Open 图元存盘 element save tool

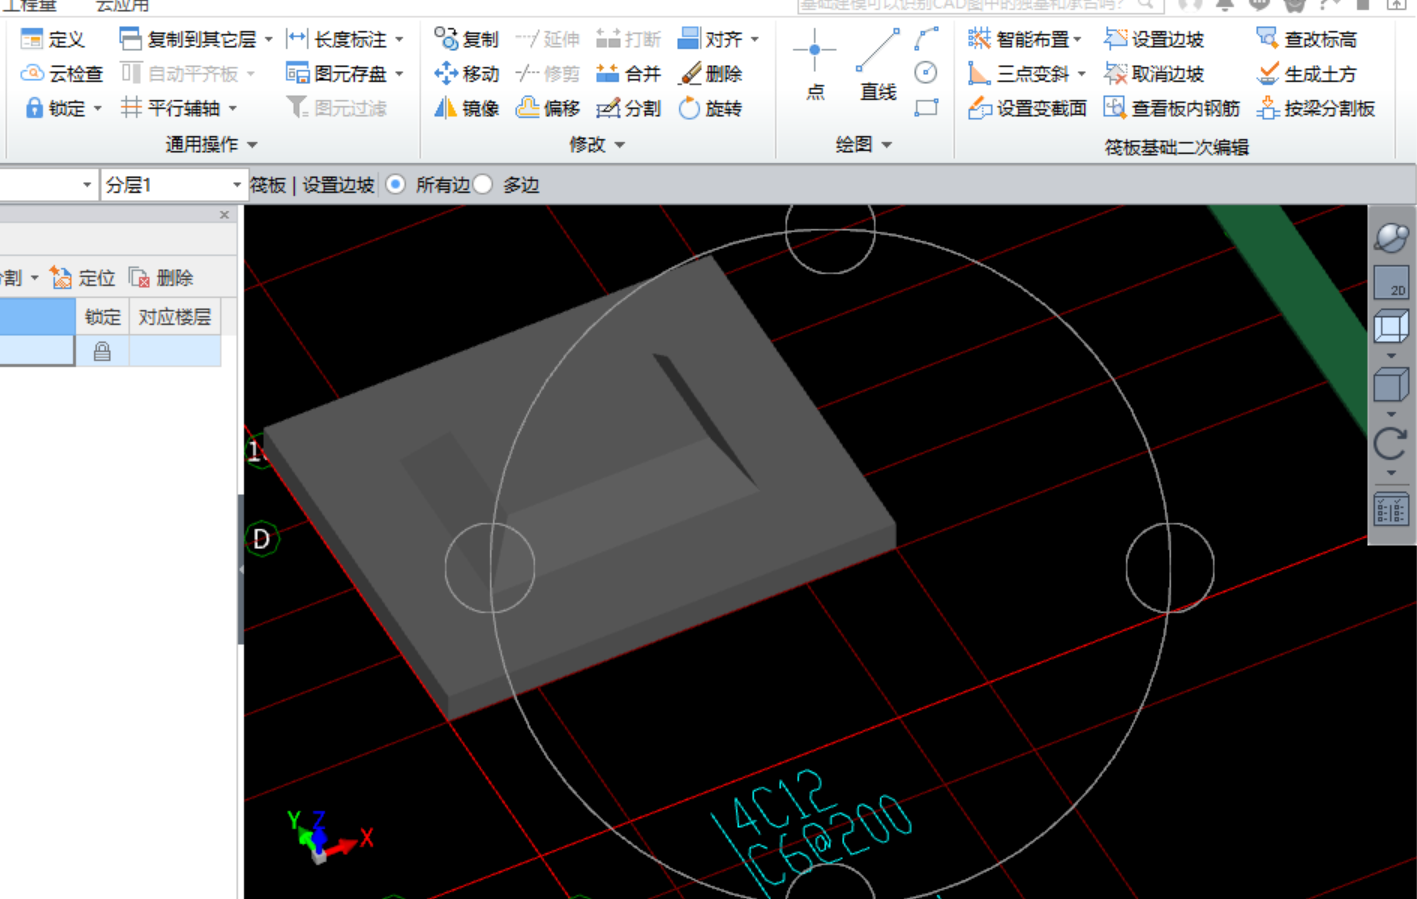pos(336,73)
